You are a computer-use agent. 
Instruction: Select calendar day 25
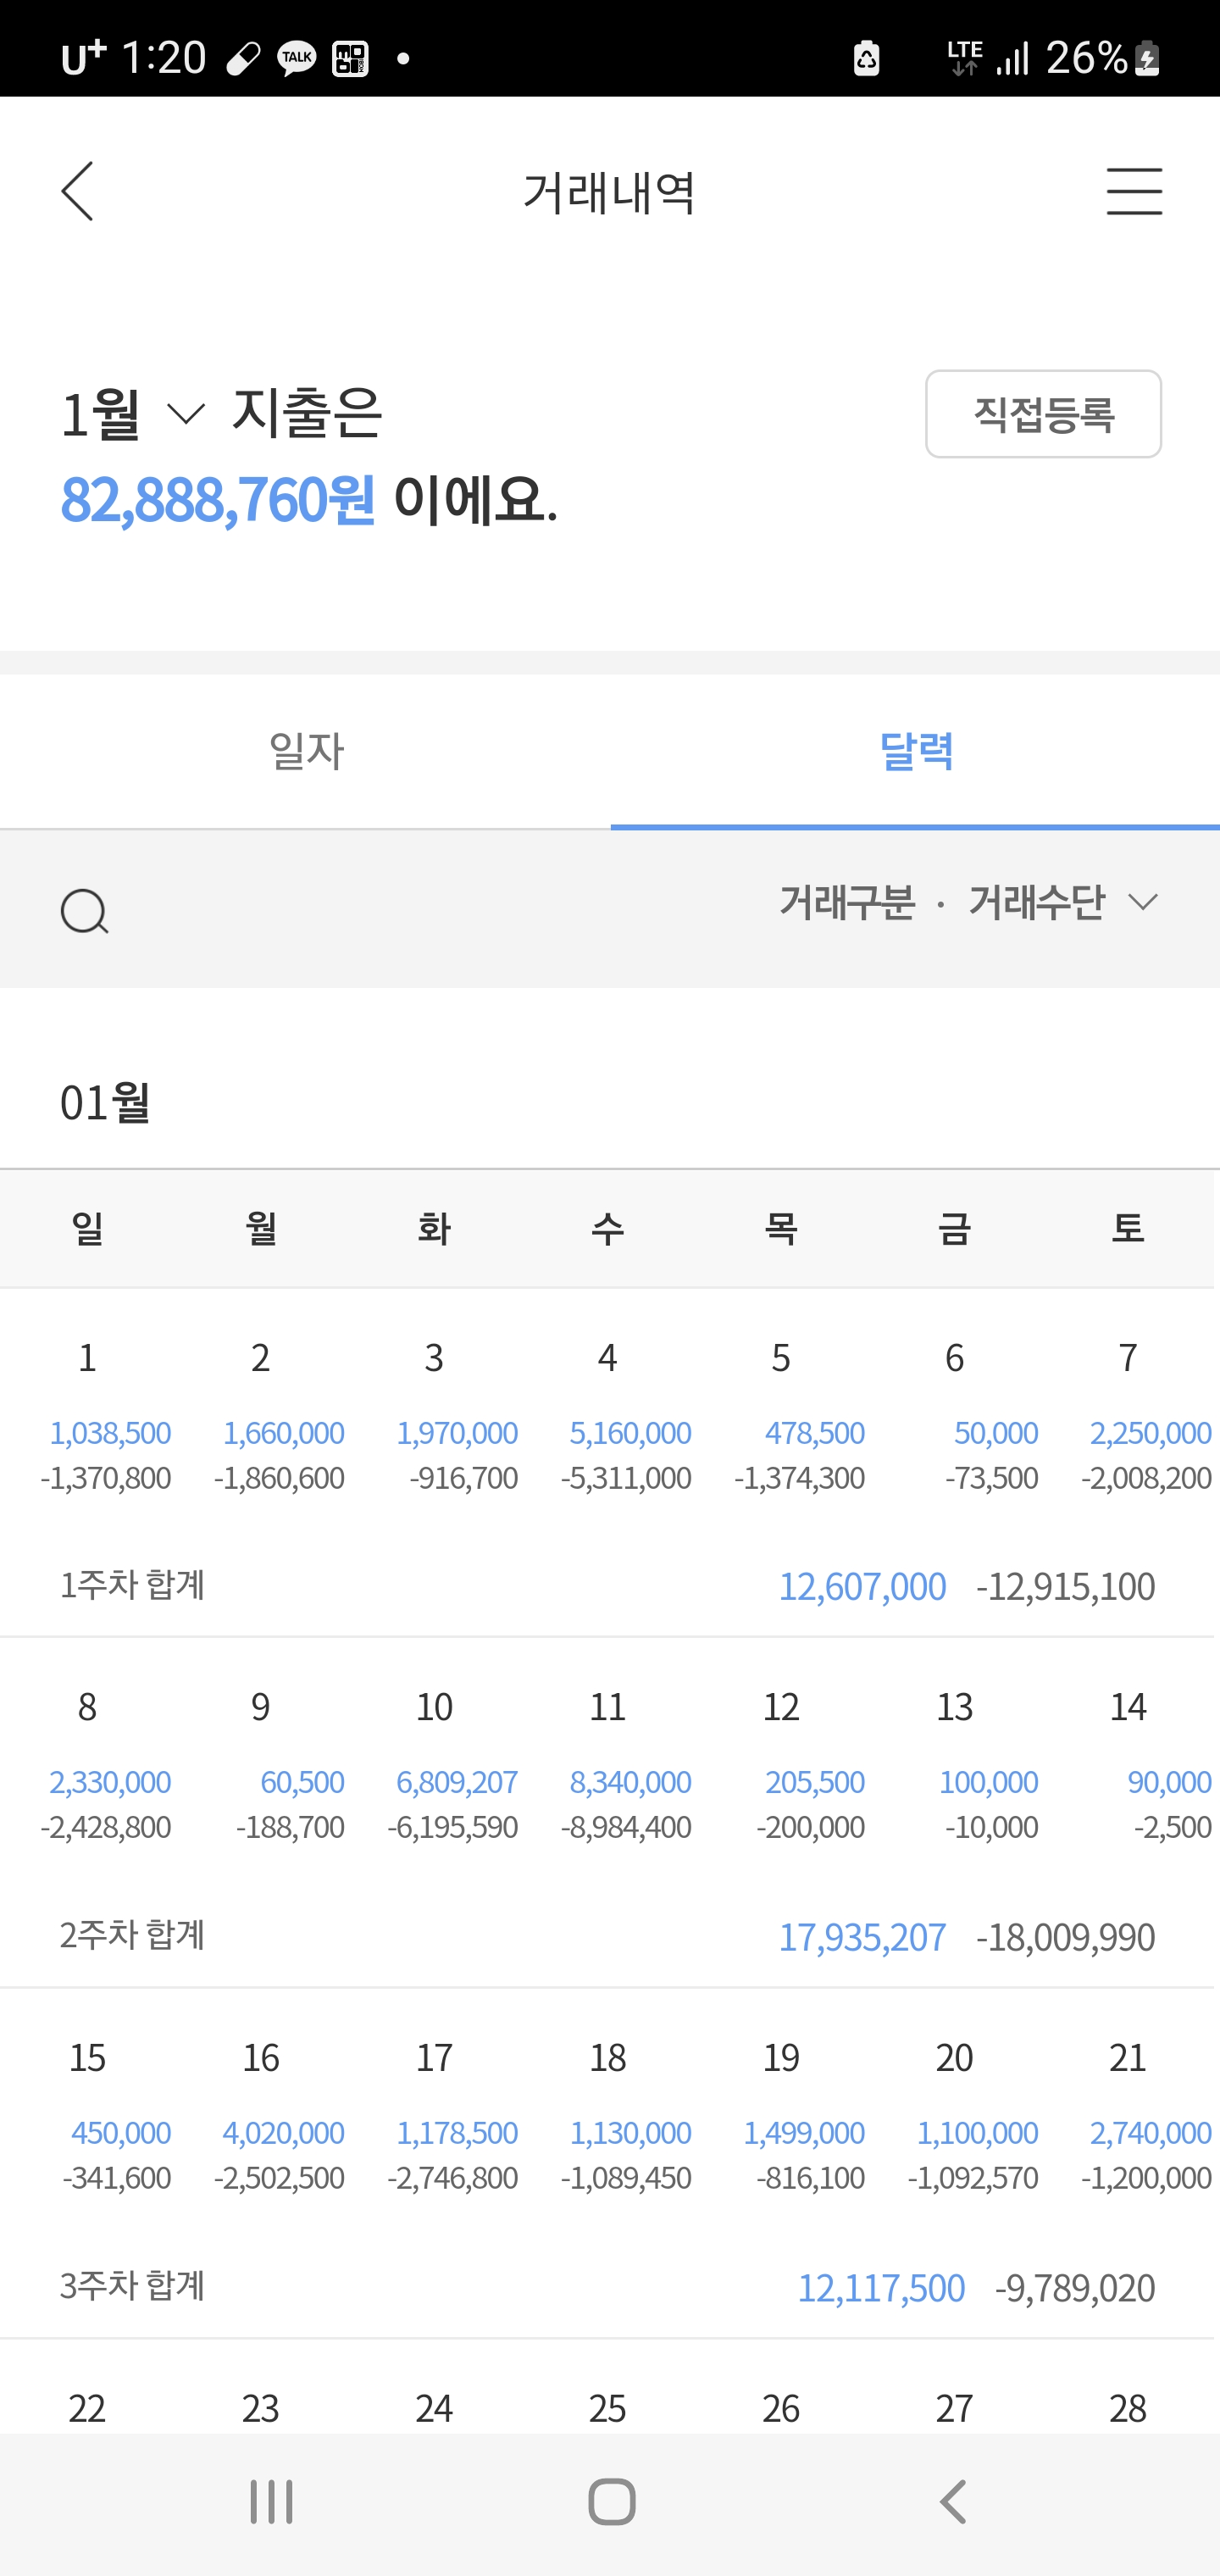(607, 2408)
